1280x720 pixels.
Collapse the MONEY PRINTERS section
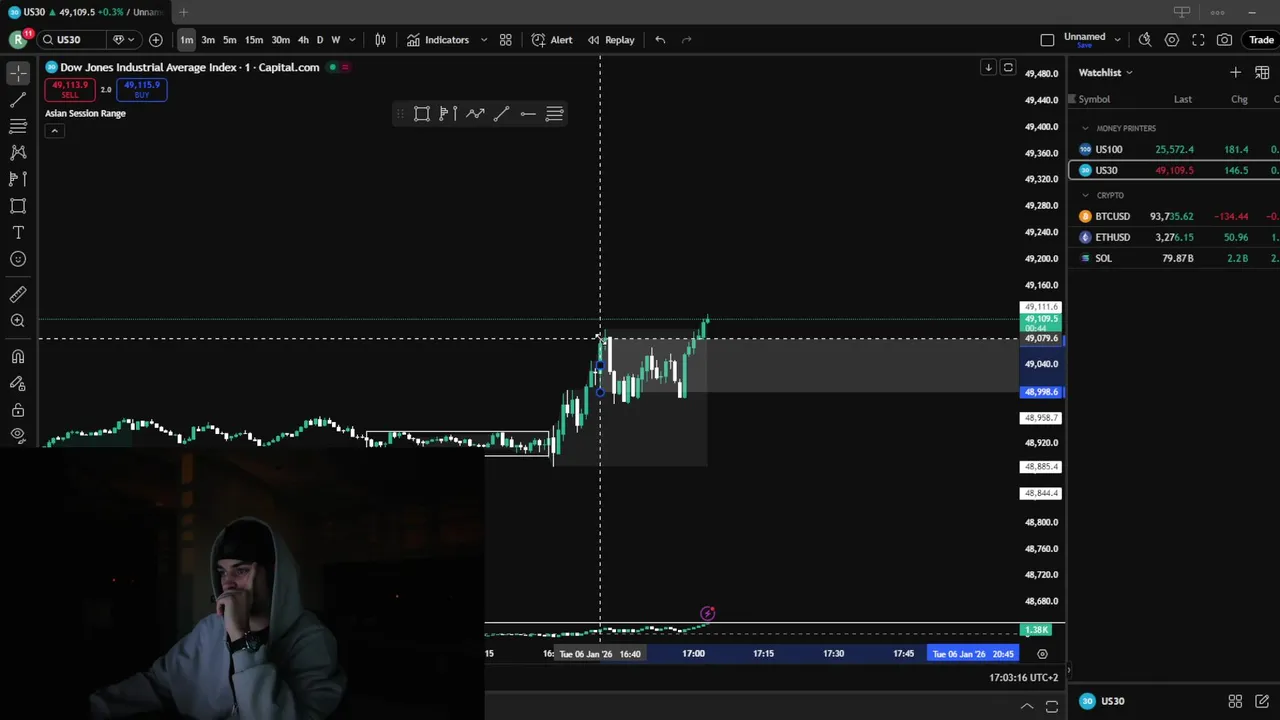(1085, 128)
